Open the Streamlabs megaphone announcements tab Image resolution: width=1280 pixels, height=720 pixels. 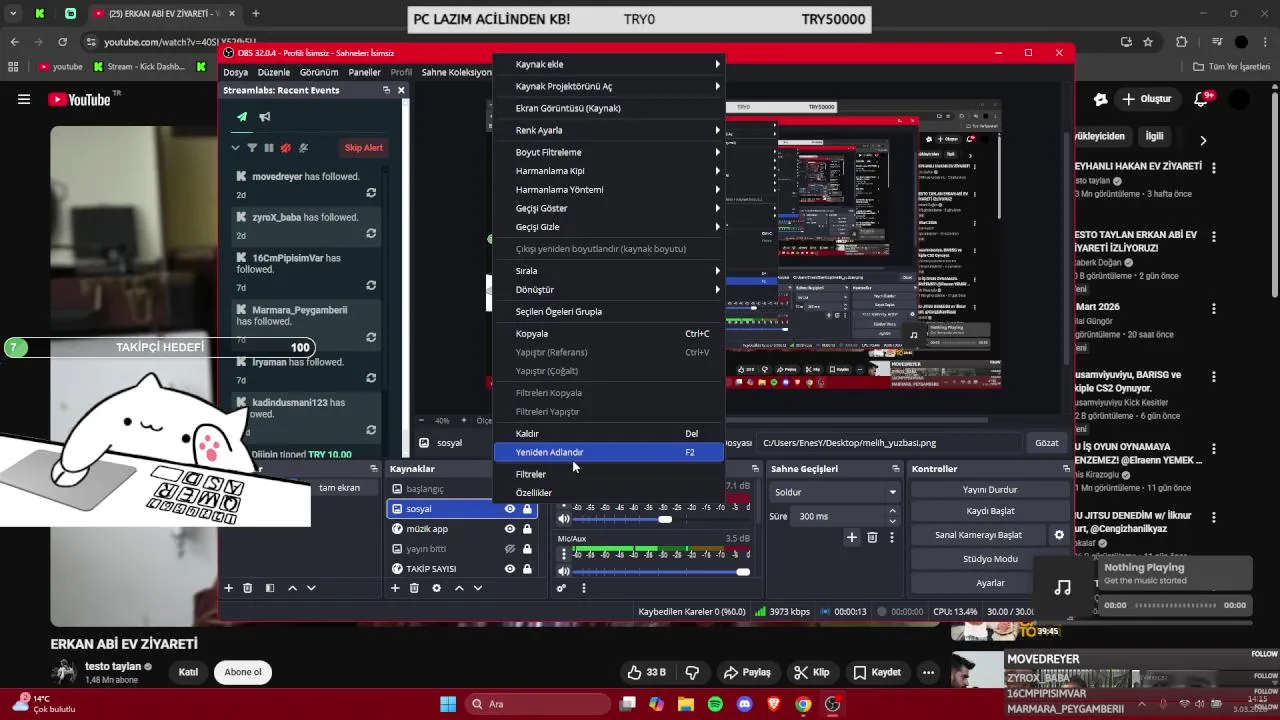point(265,117)
